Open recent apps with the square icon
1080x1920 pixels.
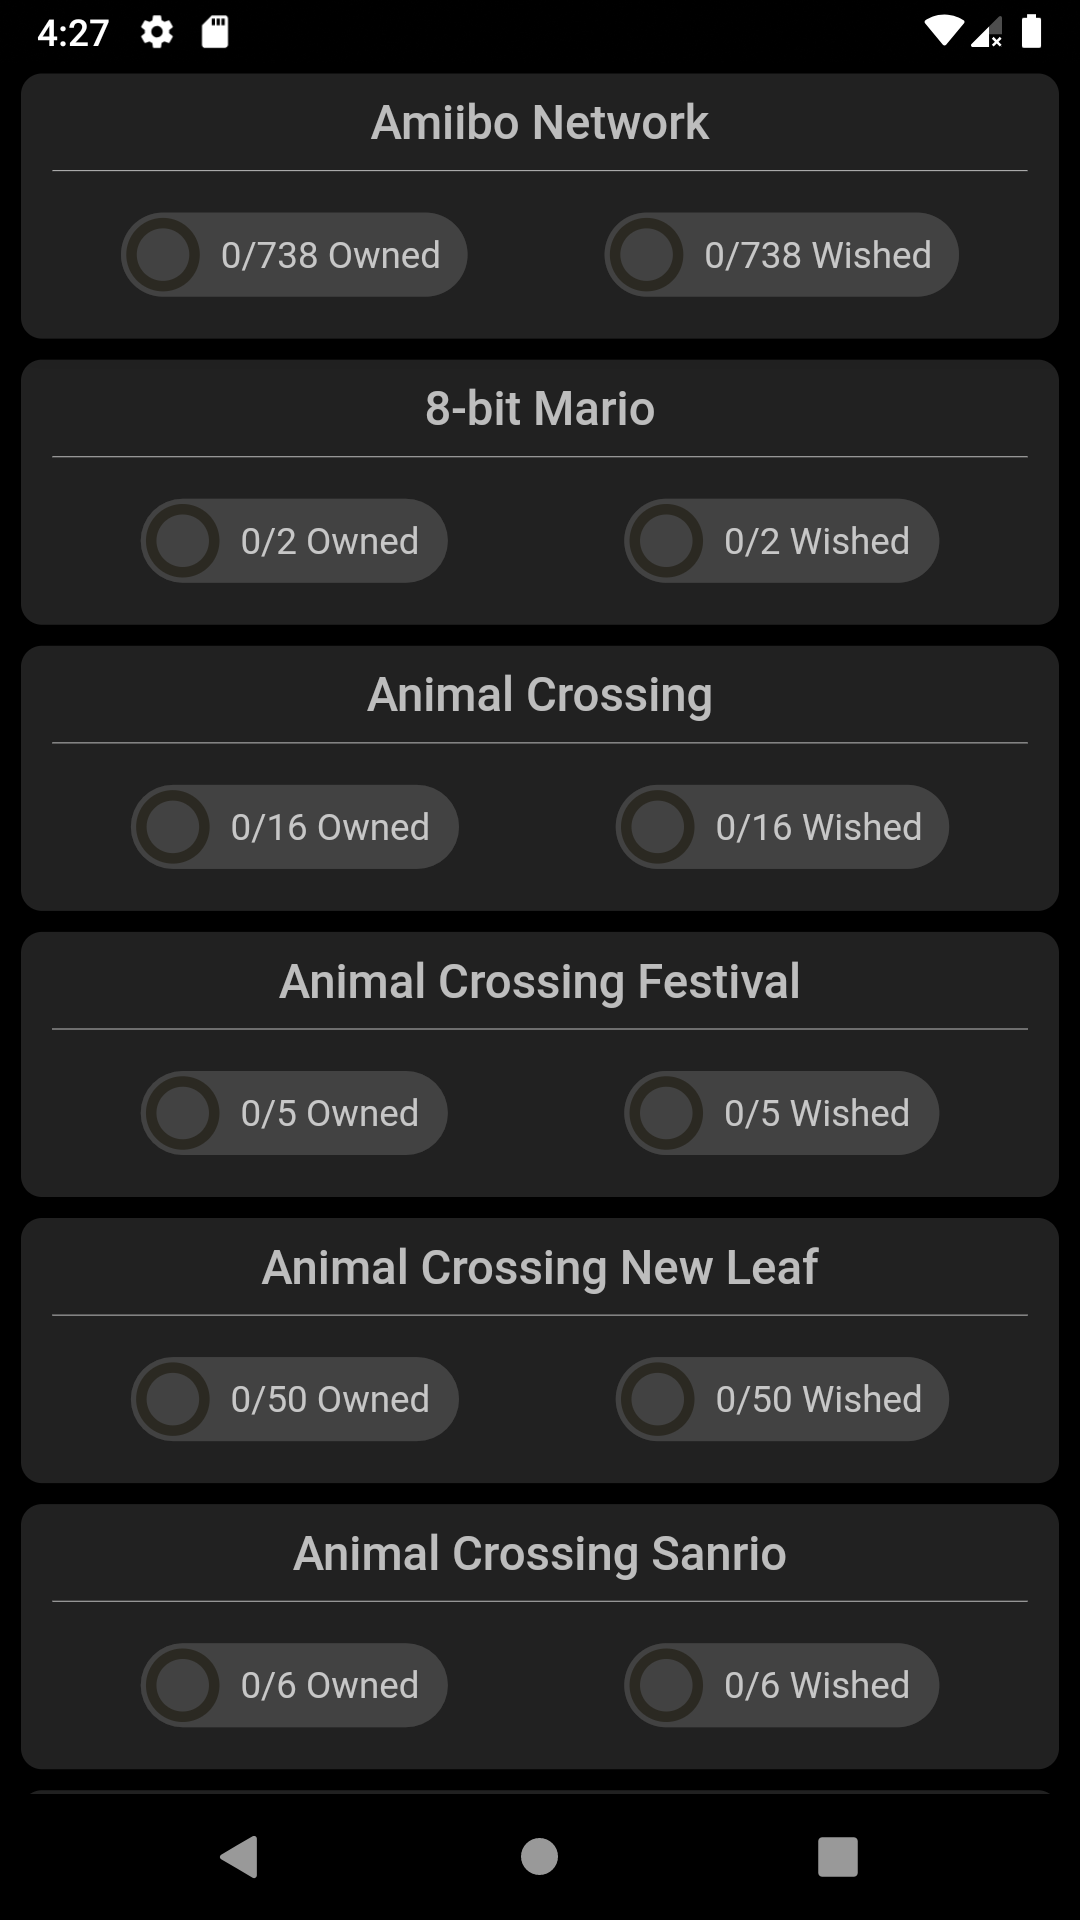pyautogui.click(x=837, y=1857)
